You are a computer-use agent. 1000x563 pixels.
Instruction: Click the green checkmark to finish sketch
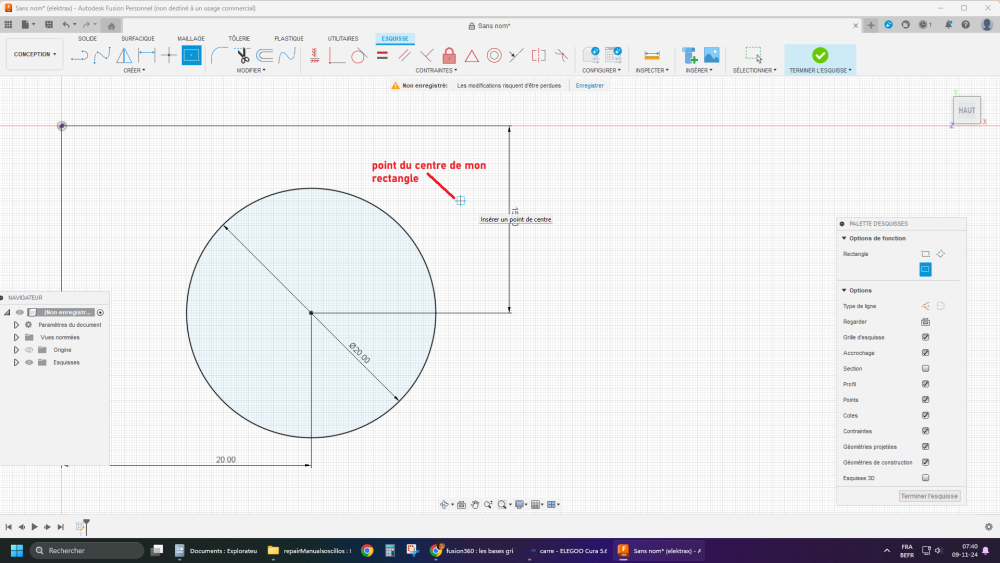pos(820,55)
